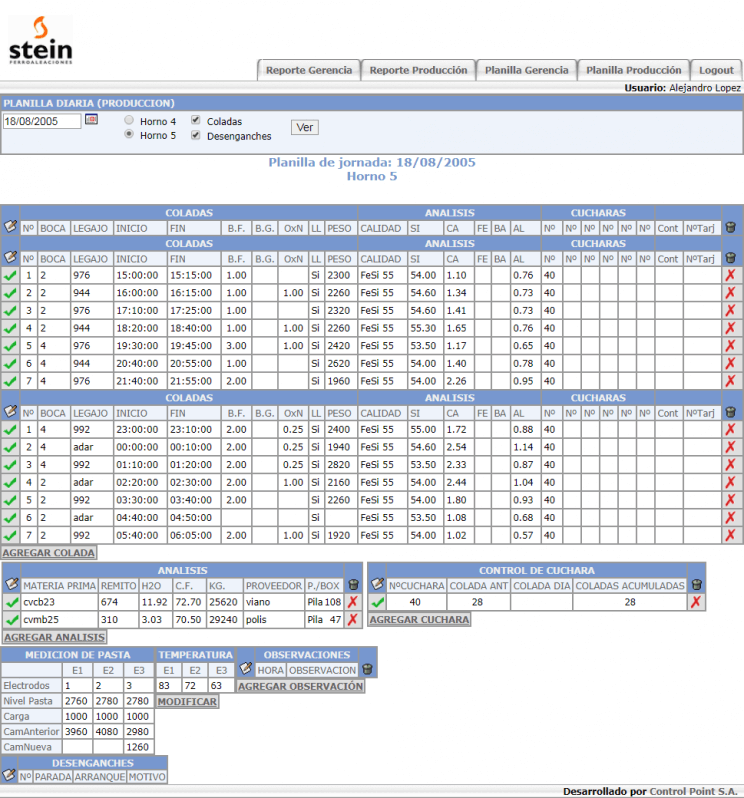
Task: Open the calendar date picker icon
Action: click(x=92, y=120)
